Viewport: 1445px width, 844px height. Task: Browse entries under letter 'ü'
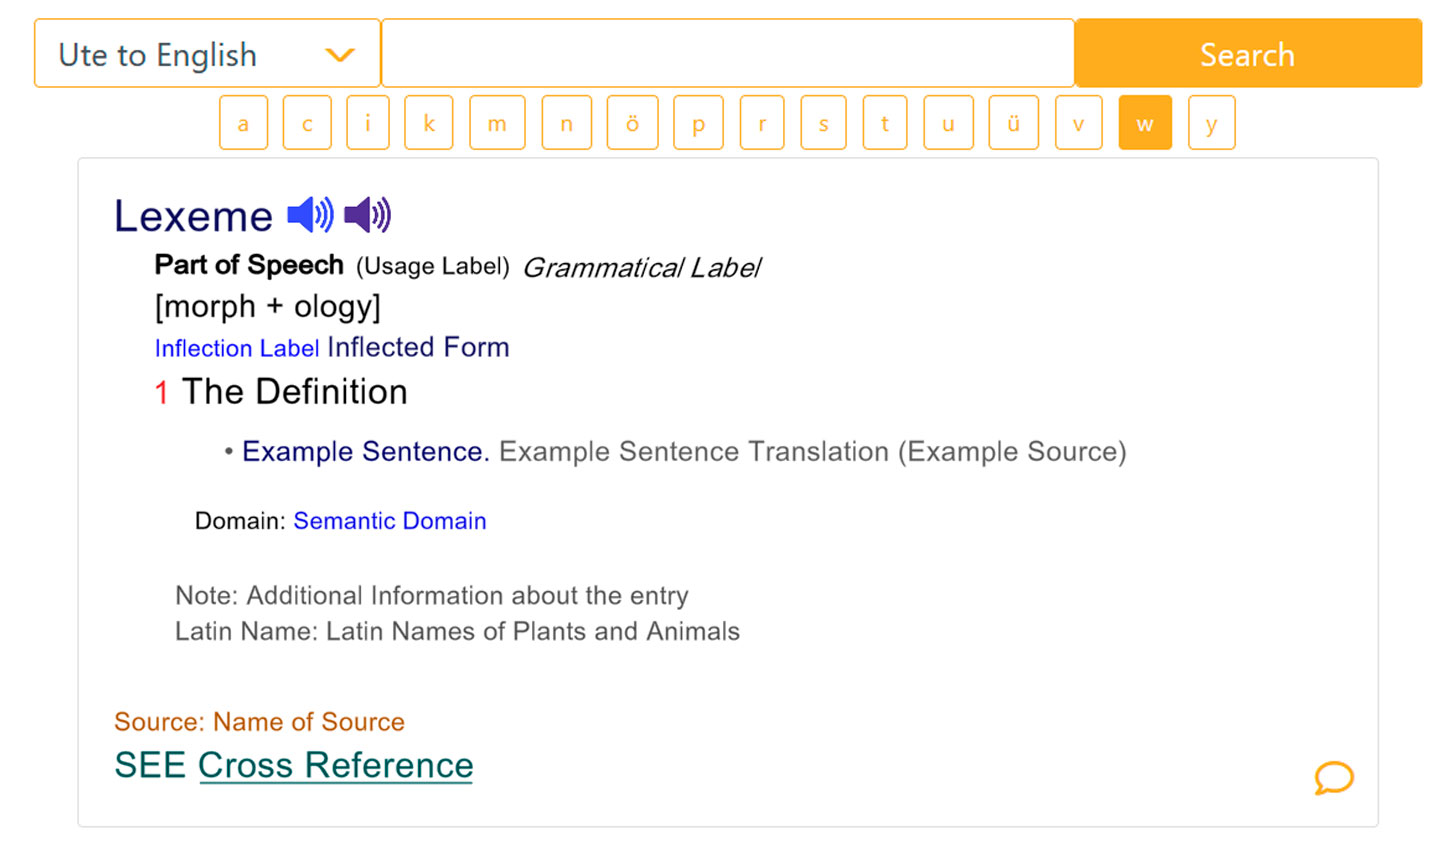(x=1013, y=122)
